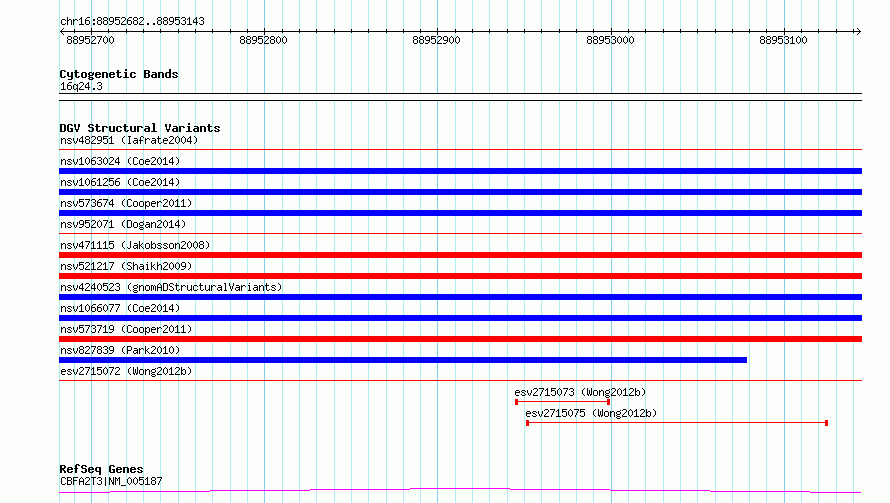Image resolution: width=890 pixels, height=503 pixels.
Task: Select variant label nsv471115 (Jakobsson2008)
Action: [x=135, y=245]
